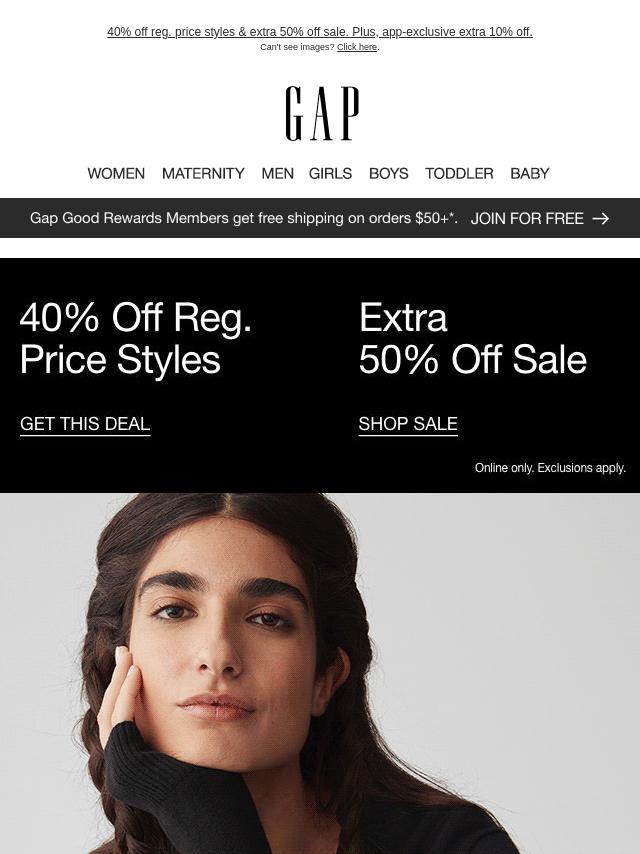
Task: Click the 'Can't see images?' text
Action: [x=297, y=47]
